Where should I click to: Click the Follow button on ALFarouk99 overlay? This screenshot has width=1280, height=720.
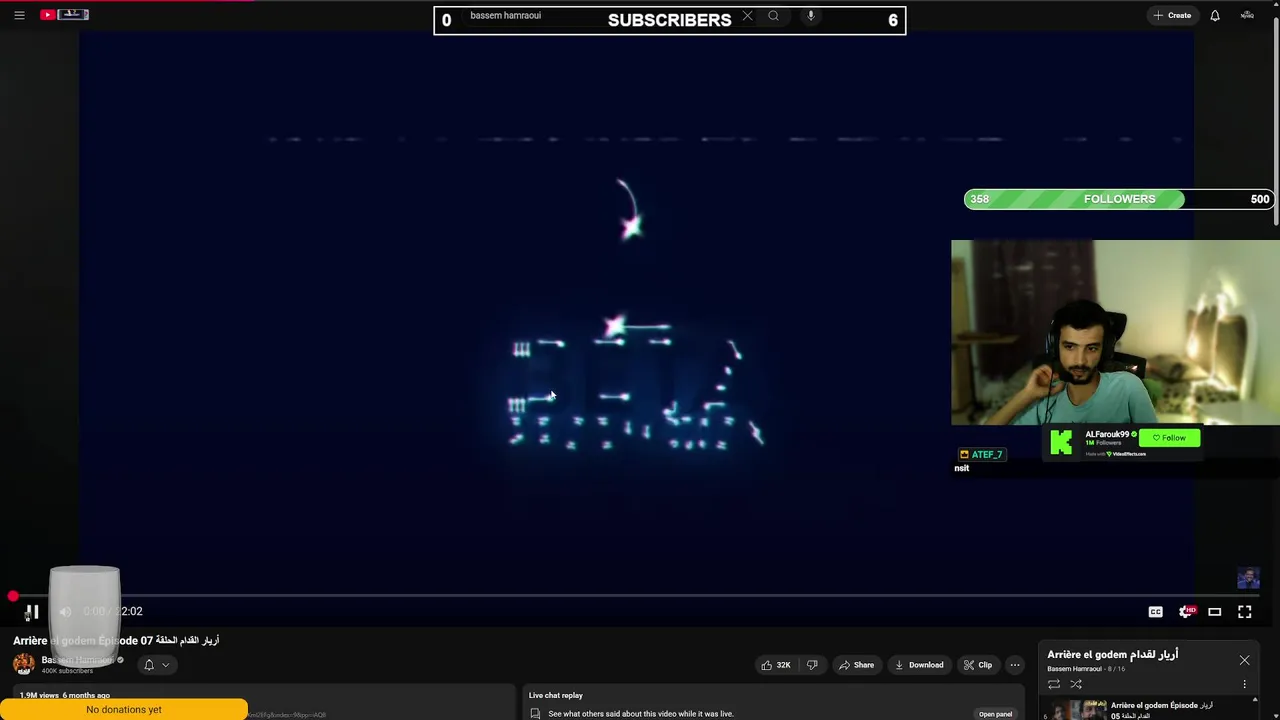[x=1169, y=438]
